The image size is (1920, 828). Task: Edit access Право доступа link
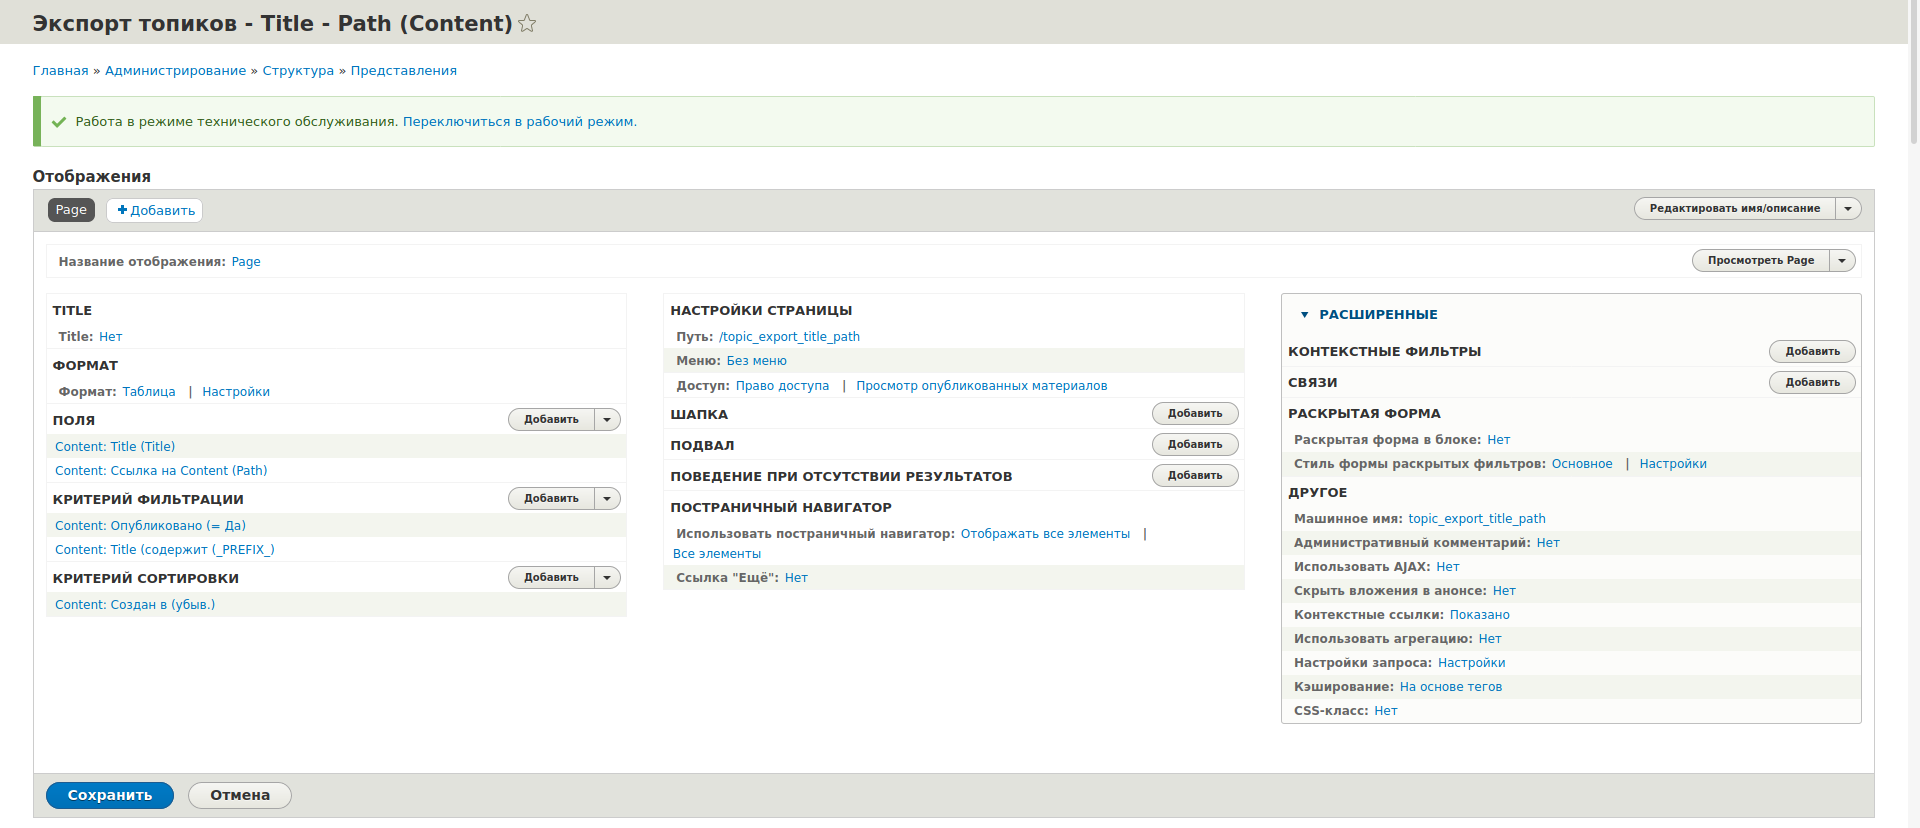[782, 386]
